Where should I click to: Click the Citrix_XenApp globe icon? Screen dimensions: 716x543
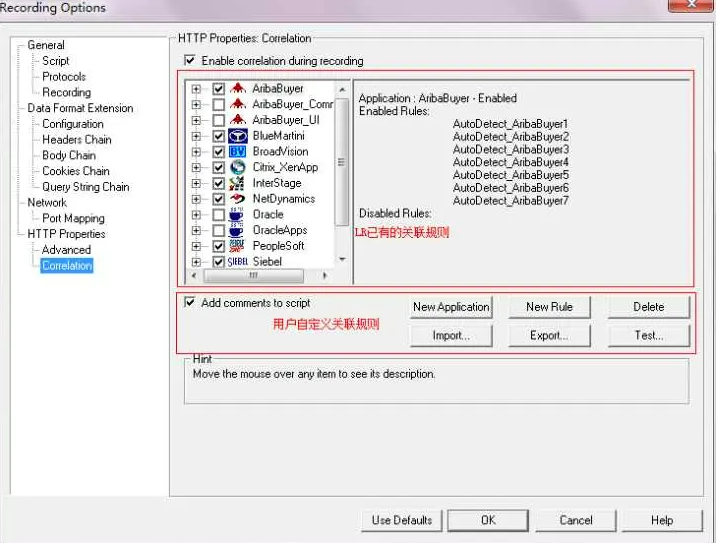237,167
